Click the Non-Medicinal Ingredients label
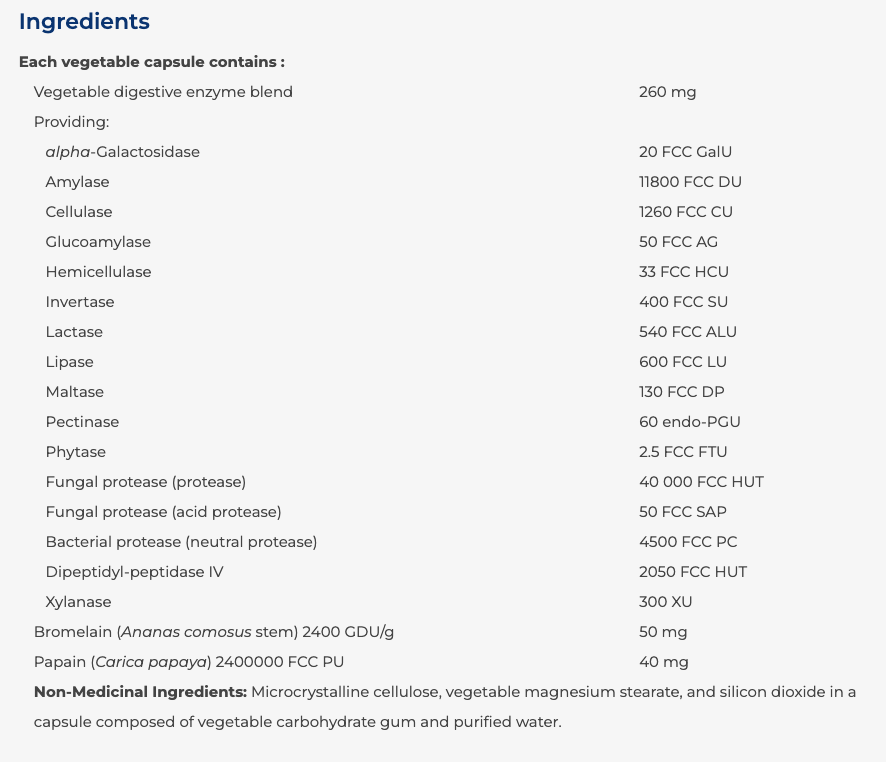Image resolution: width=886 pixels, height=762 pixels. [x=140, y=692]
